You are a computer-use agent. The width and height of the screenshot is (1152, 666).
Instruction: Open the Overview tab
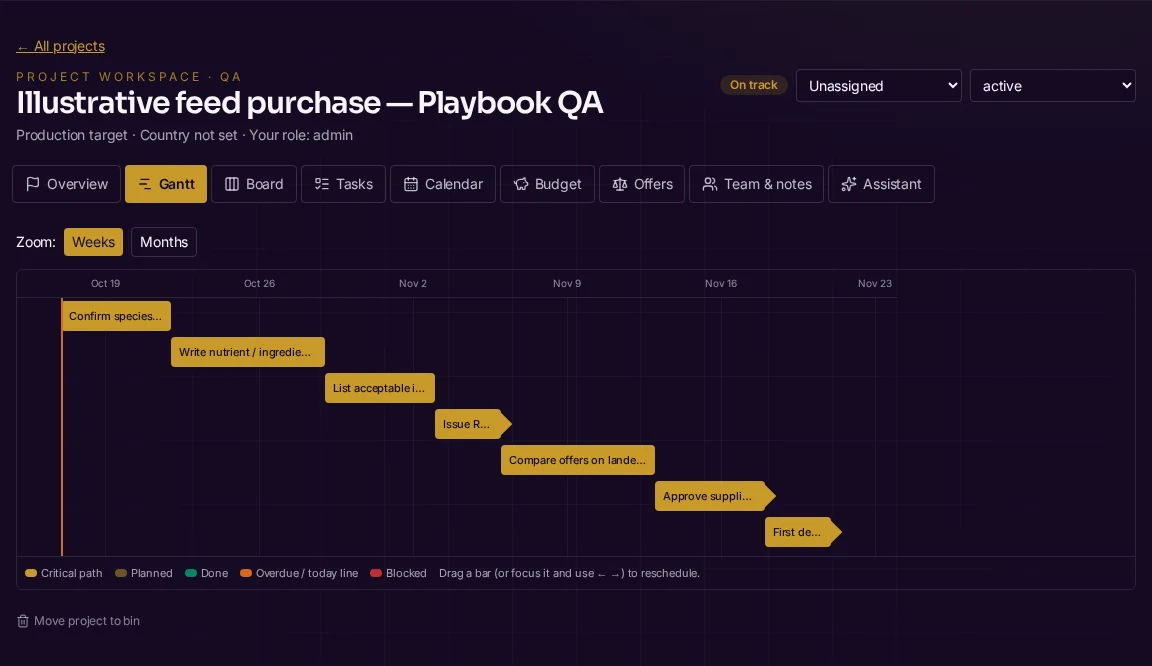[66, 184]
